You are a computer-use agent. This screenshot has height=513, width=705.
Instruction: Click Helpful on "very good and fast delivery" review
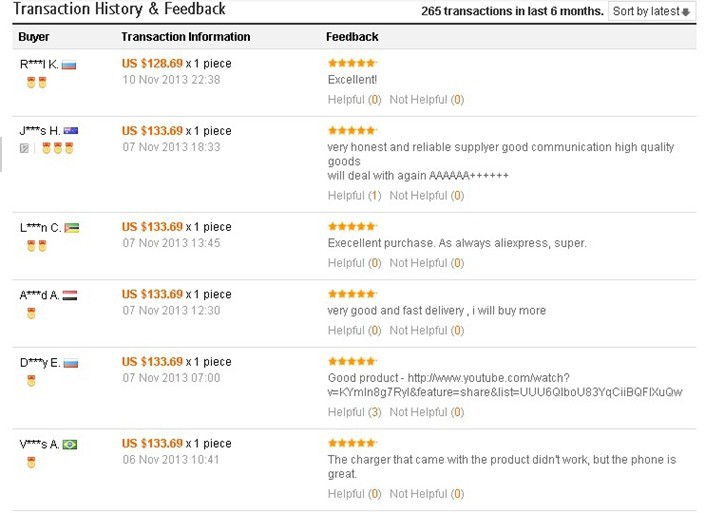(x=354, y=330)
